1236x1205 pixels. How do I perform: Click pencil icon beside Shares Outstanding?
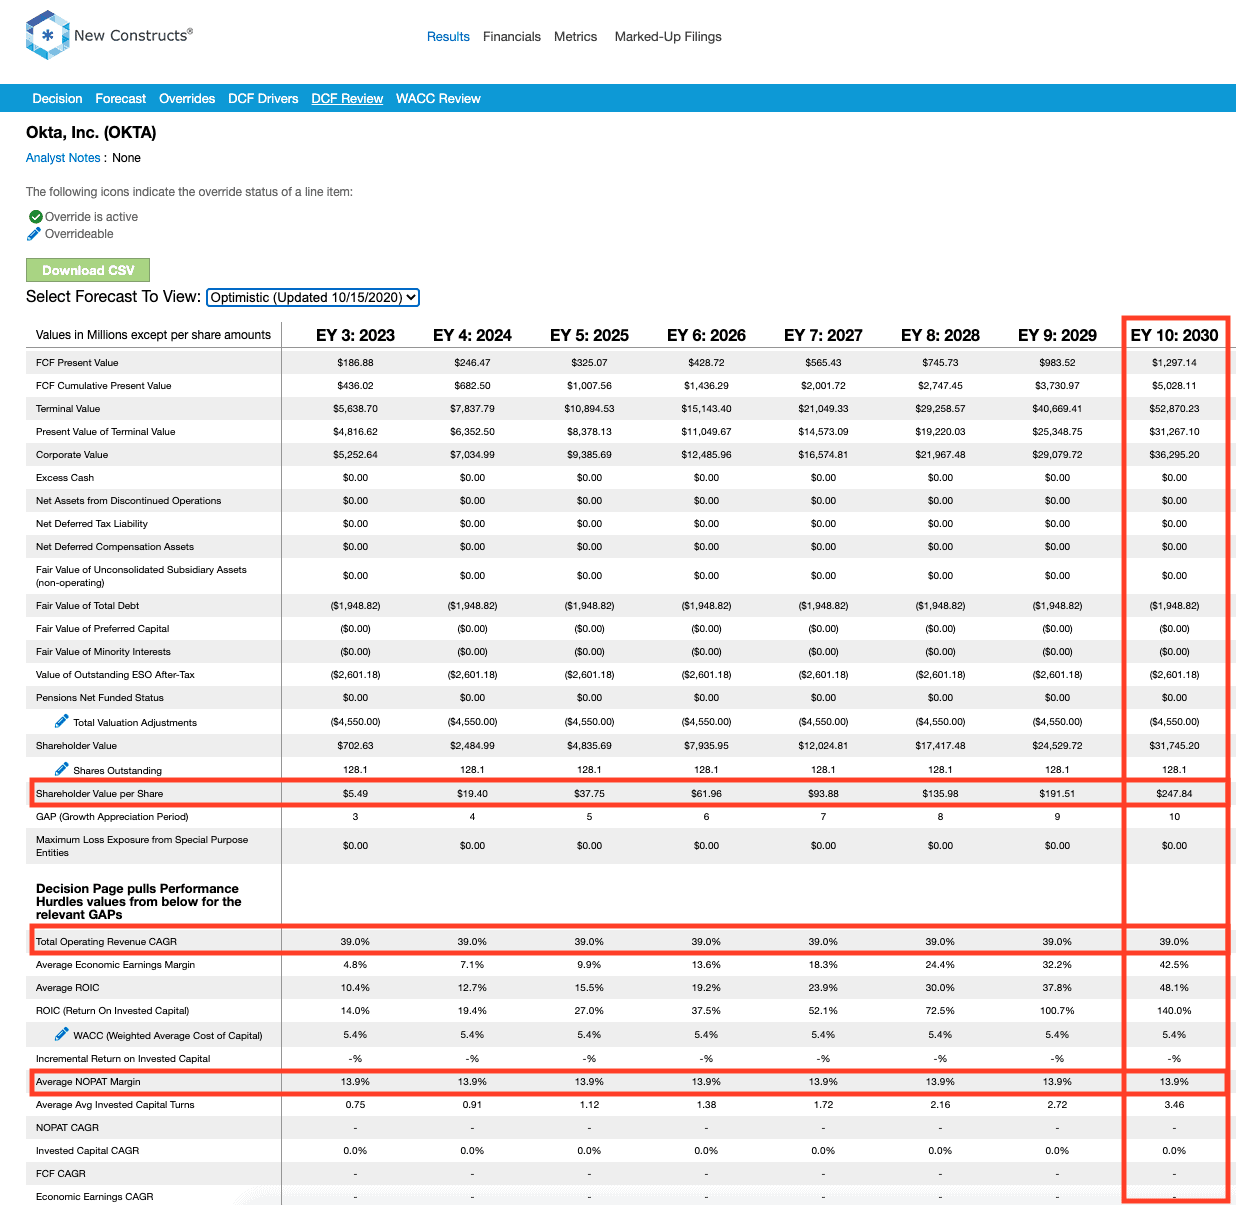pos(62,769)
